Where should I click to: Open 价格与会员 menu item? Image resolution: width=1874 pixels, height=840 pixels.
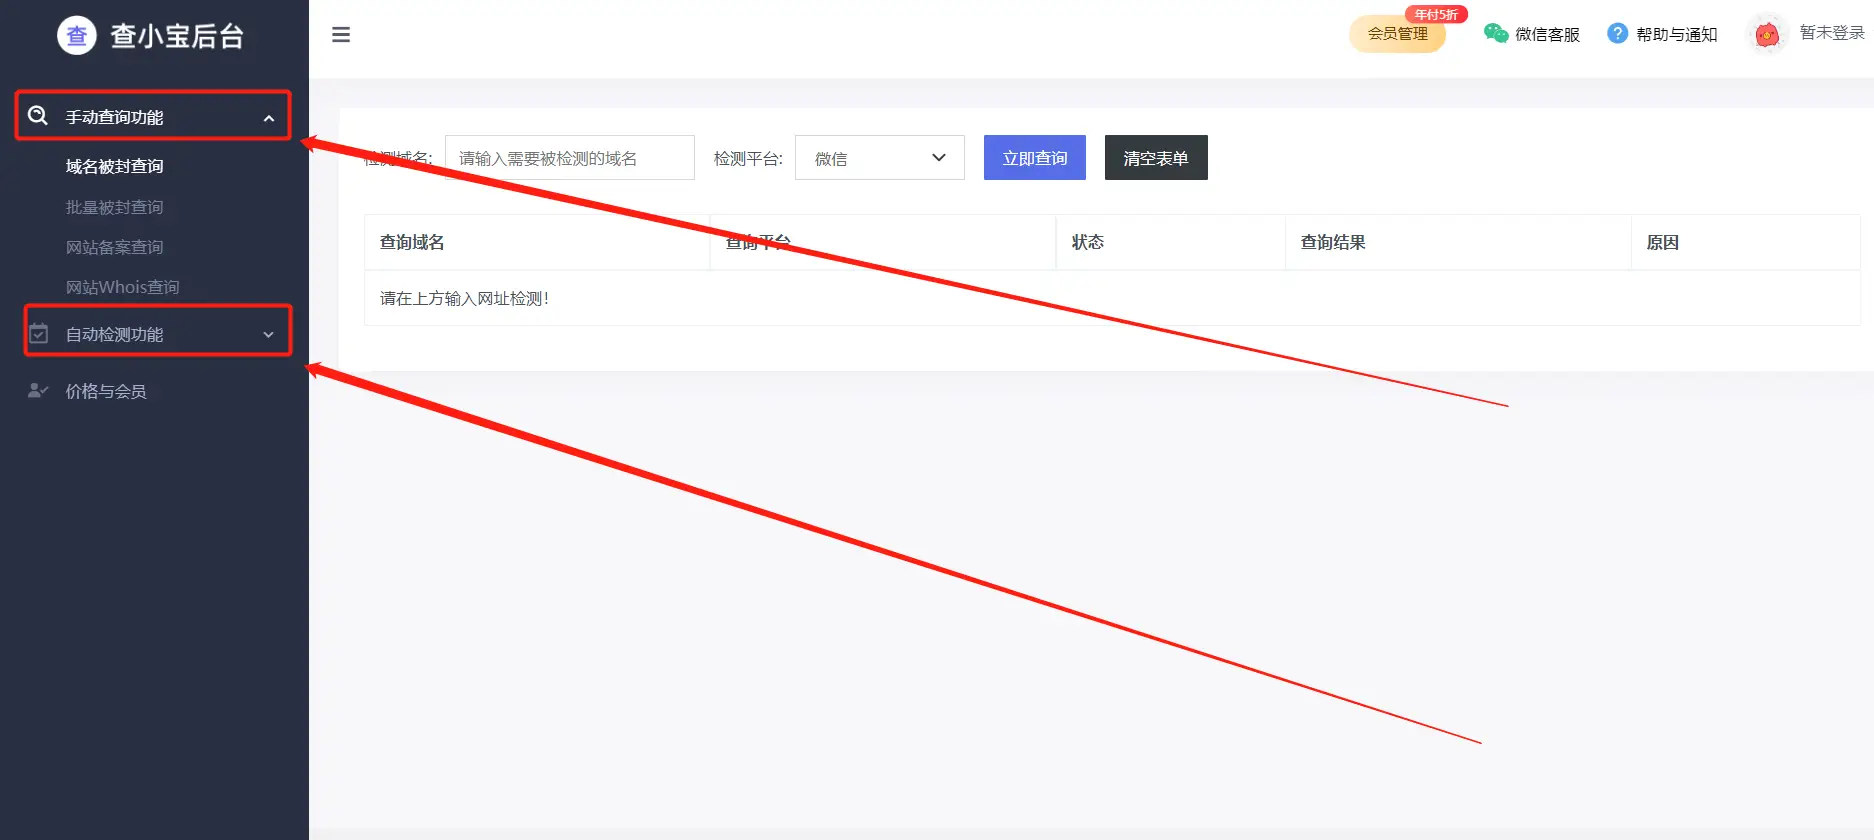[106, 391]
